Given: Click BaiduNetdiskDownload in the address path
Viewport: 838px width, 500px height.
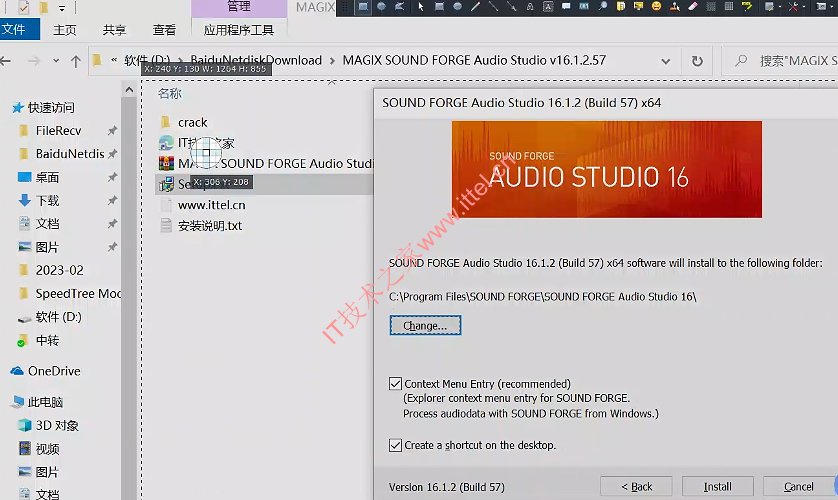Looking at the screenshot, I should click(256, 60).
